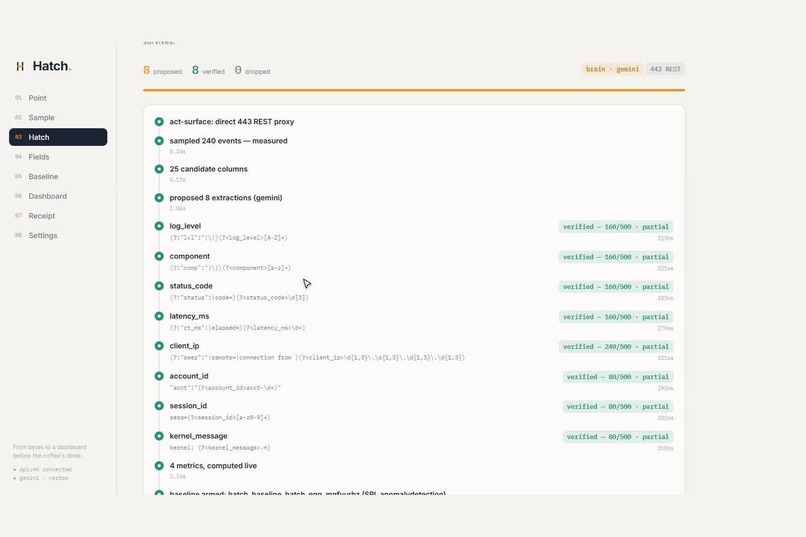Click status dot next to session_id
This screenshot has width=806, height=537.
coord(159,406)
